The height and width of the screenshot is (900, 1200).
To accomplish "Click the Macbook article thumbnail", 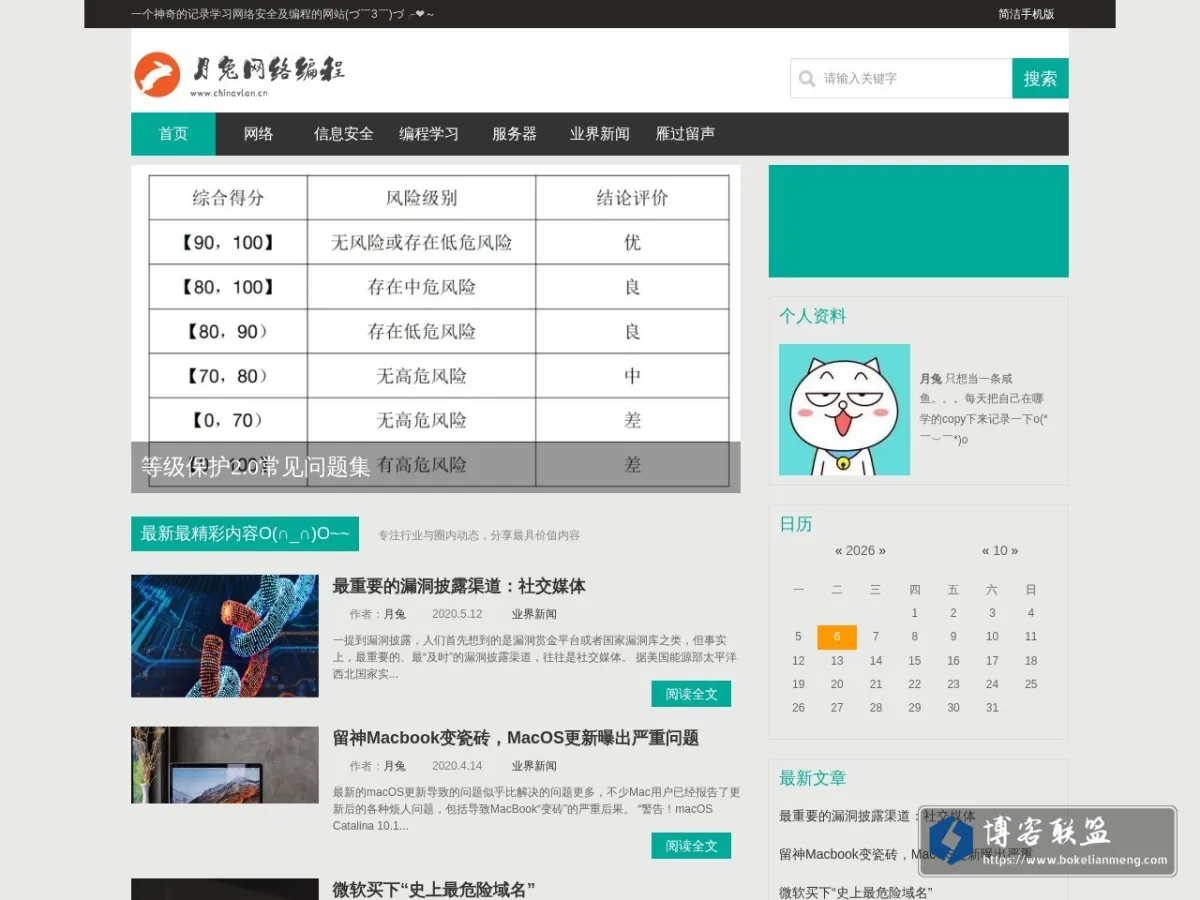I will coord(225,765).
